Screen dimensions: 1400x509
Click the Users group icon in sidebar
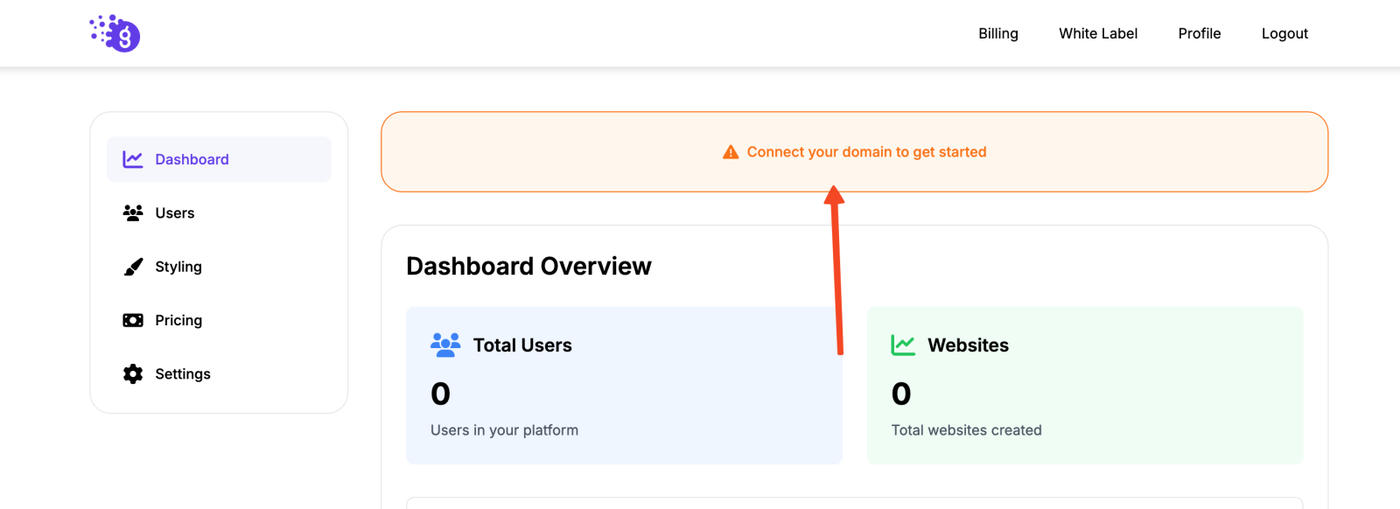pos(133,213)
